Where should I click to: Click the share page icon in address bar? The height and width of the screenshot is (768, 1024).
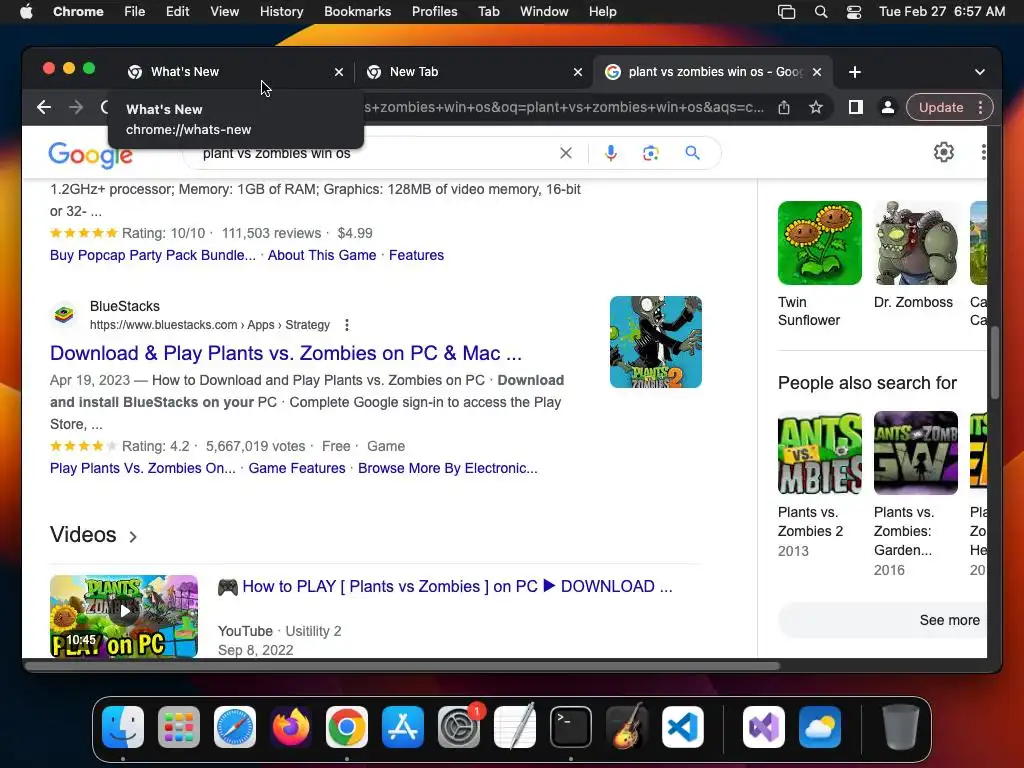(x=784, y=107)
